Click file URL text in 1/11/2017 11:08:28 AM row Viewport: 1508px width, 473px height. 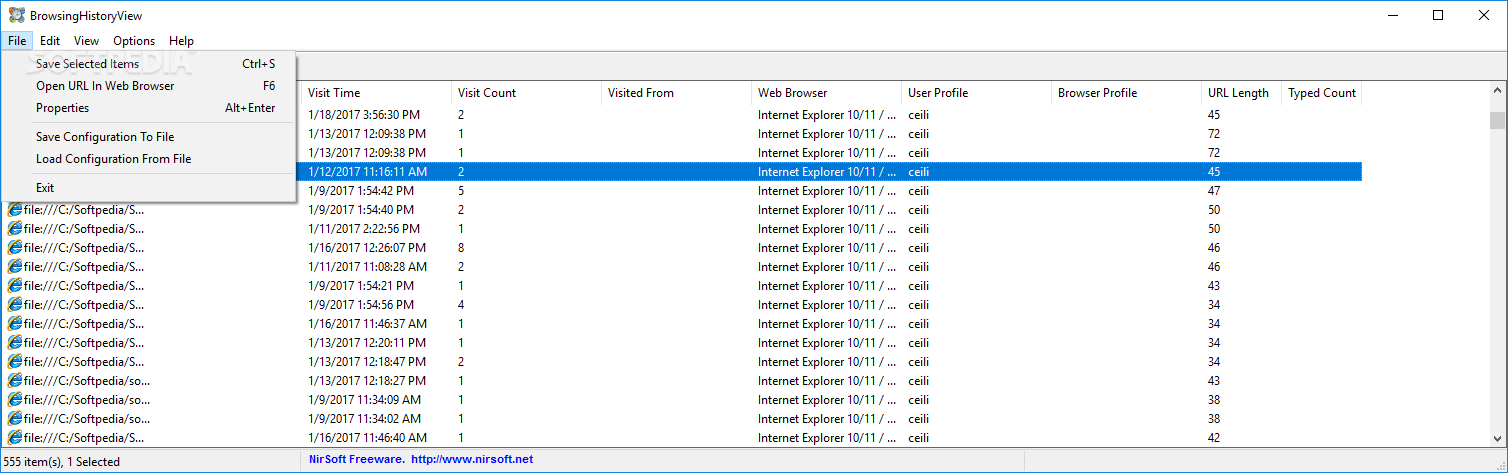[84, 267]
